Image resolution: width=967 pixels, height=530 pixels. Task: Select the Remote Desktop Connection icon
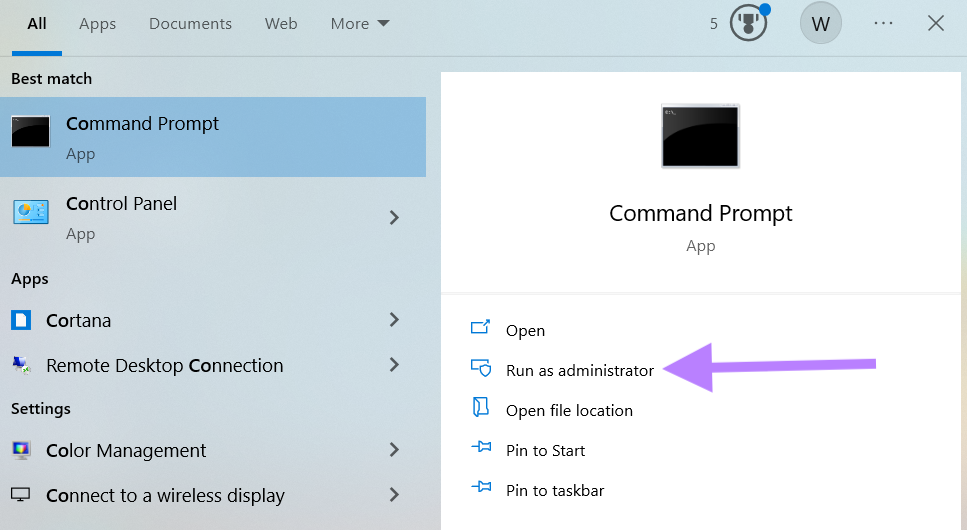pyautogui.click(x=21, y=365)
